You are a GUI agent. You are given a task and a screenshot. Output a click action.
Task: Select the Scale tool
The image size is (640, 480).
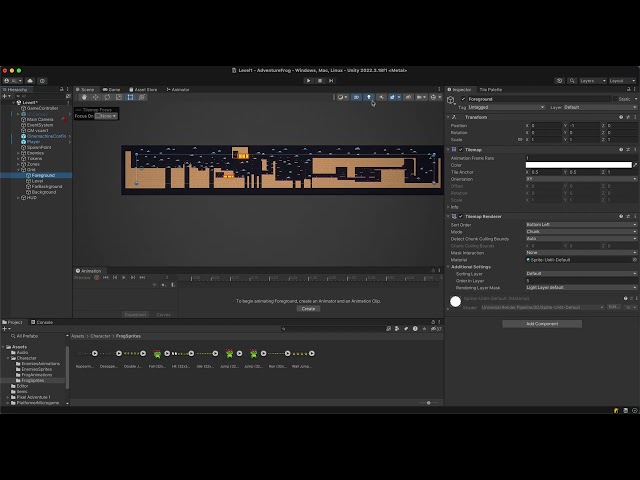119,97
